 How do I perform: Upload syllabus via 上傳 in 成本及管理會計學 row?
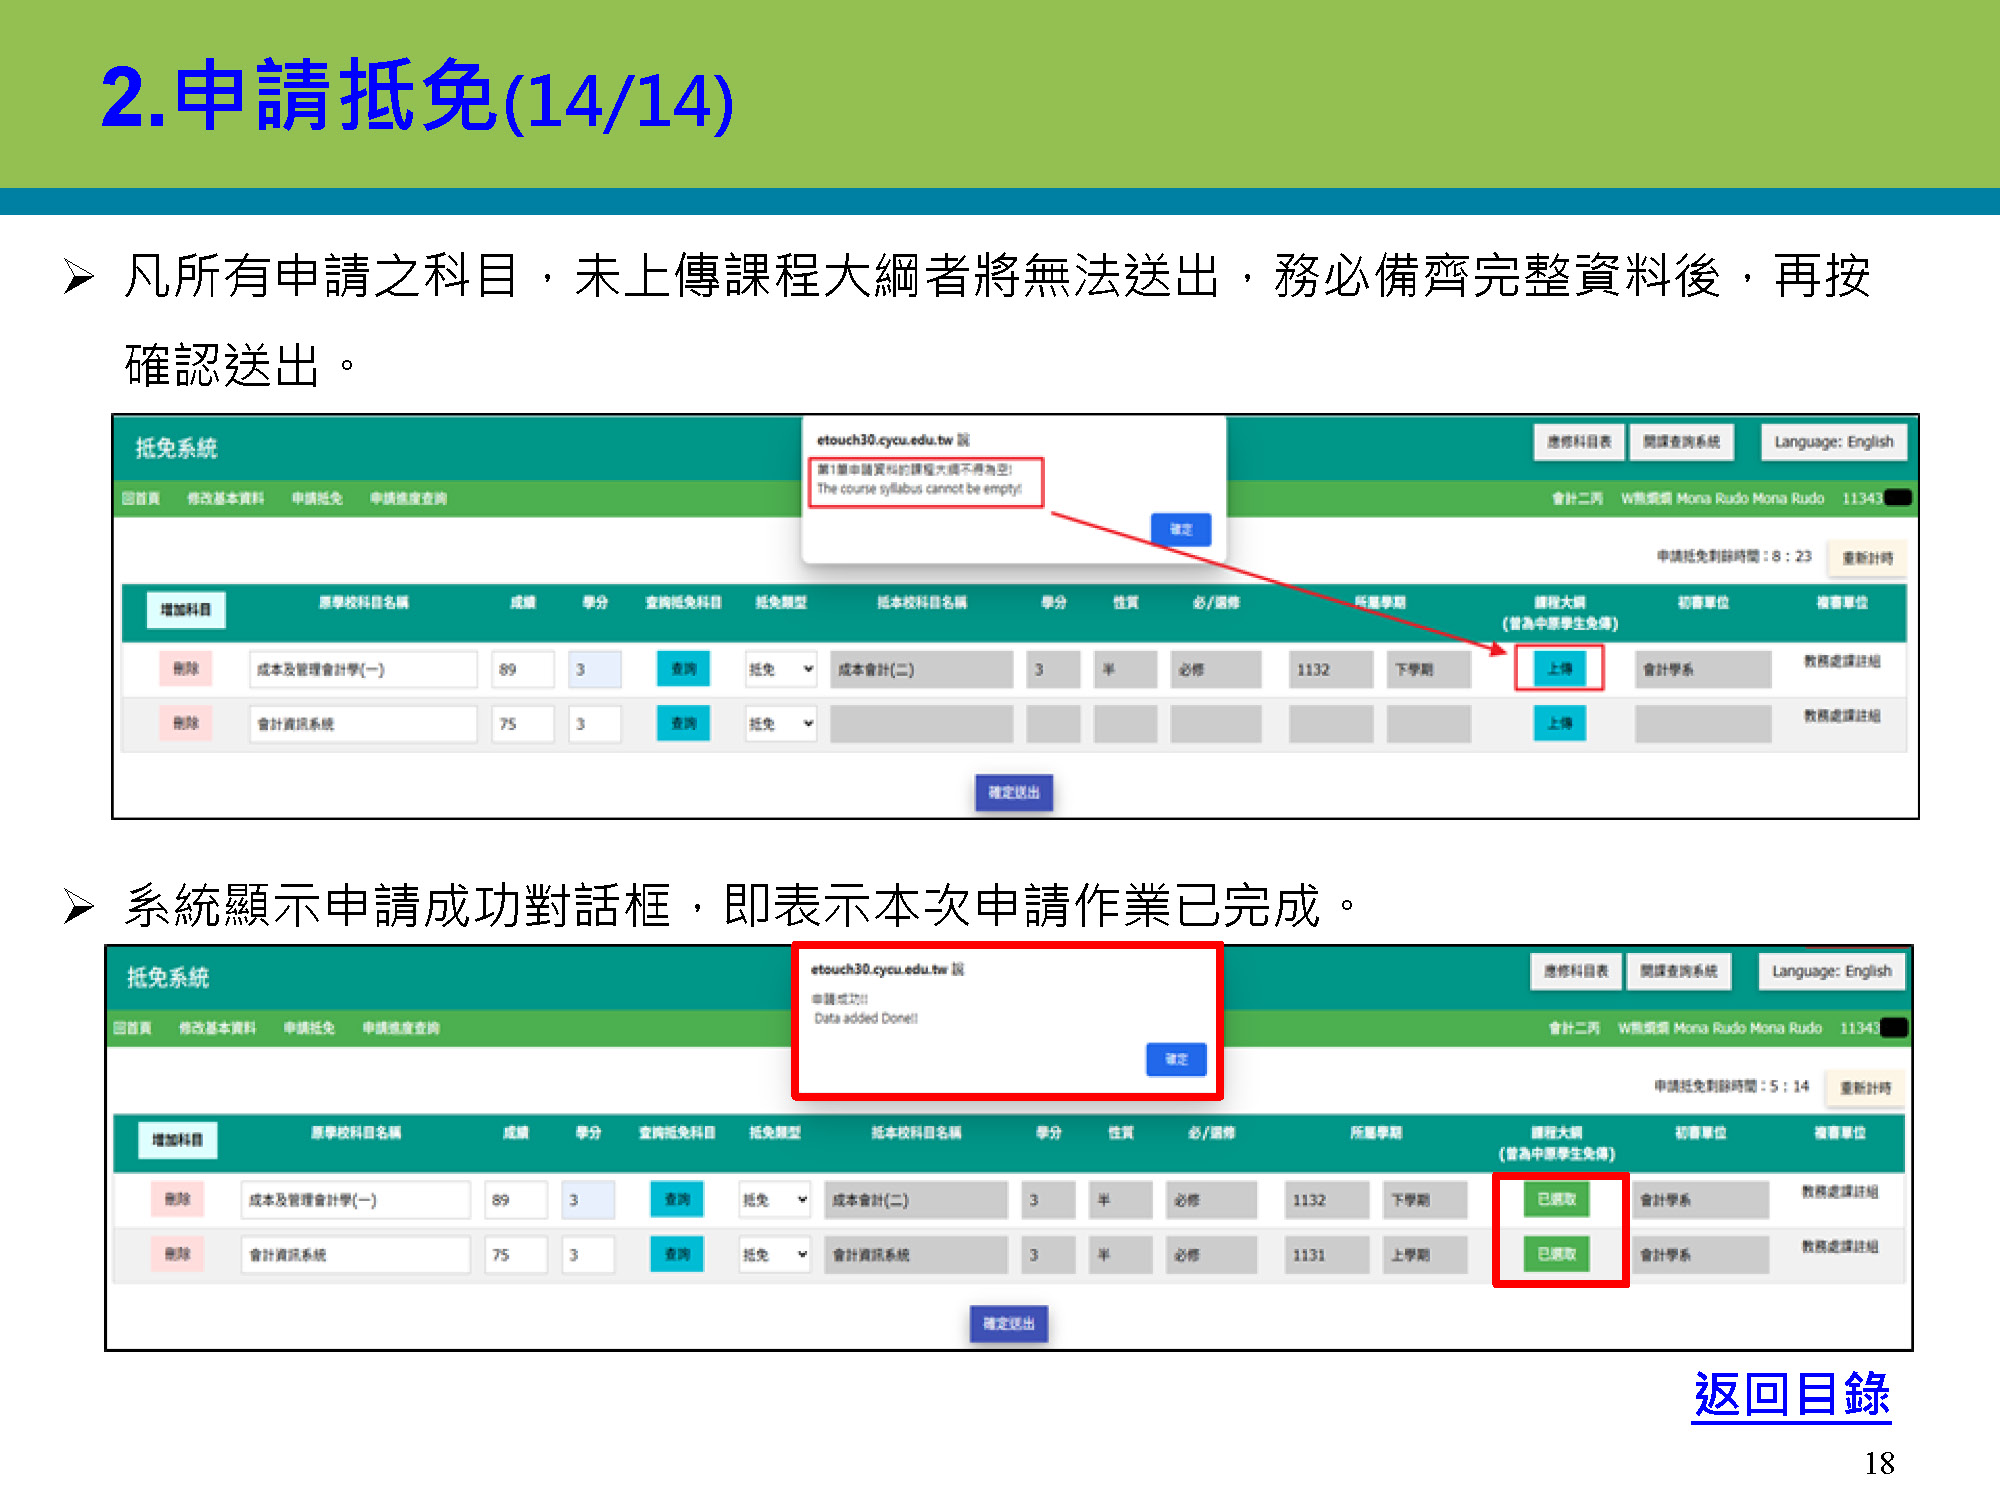pos(1559,668)
